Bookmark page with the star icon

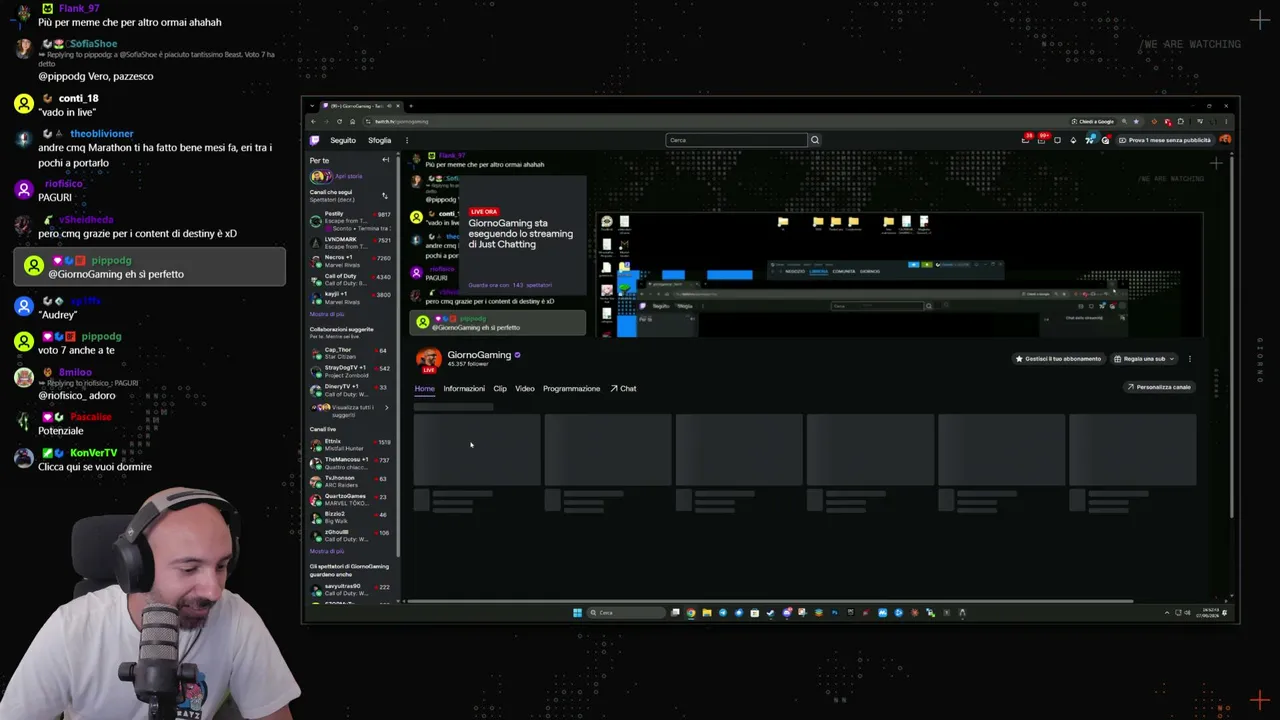(x=1137, y=121)
